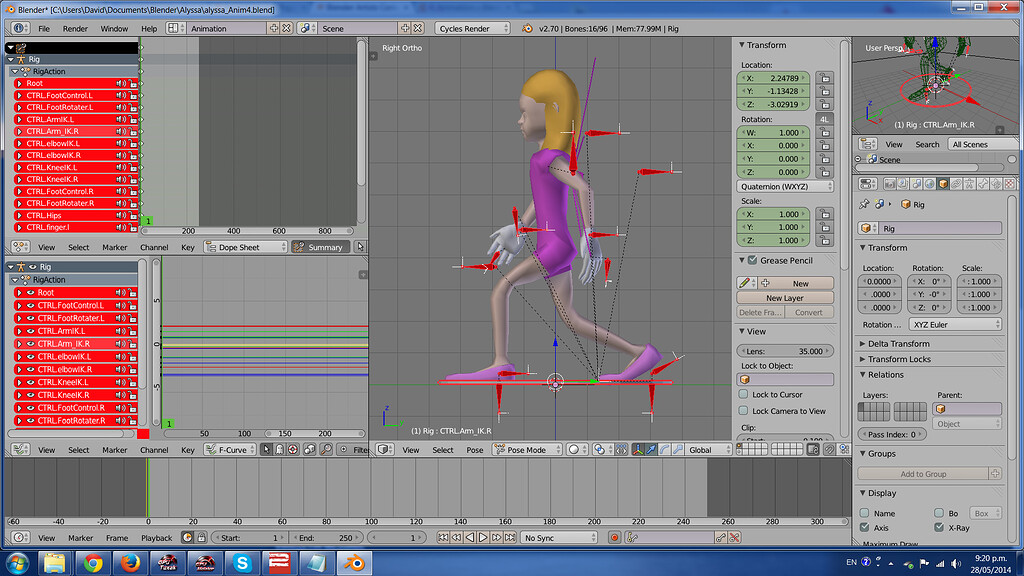Open the Windows Start menu

click(x=17, y=563)
